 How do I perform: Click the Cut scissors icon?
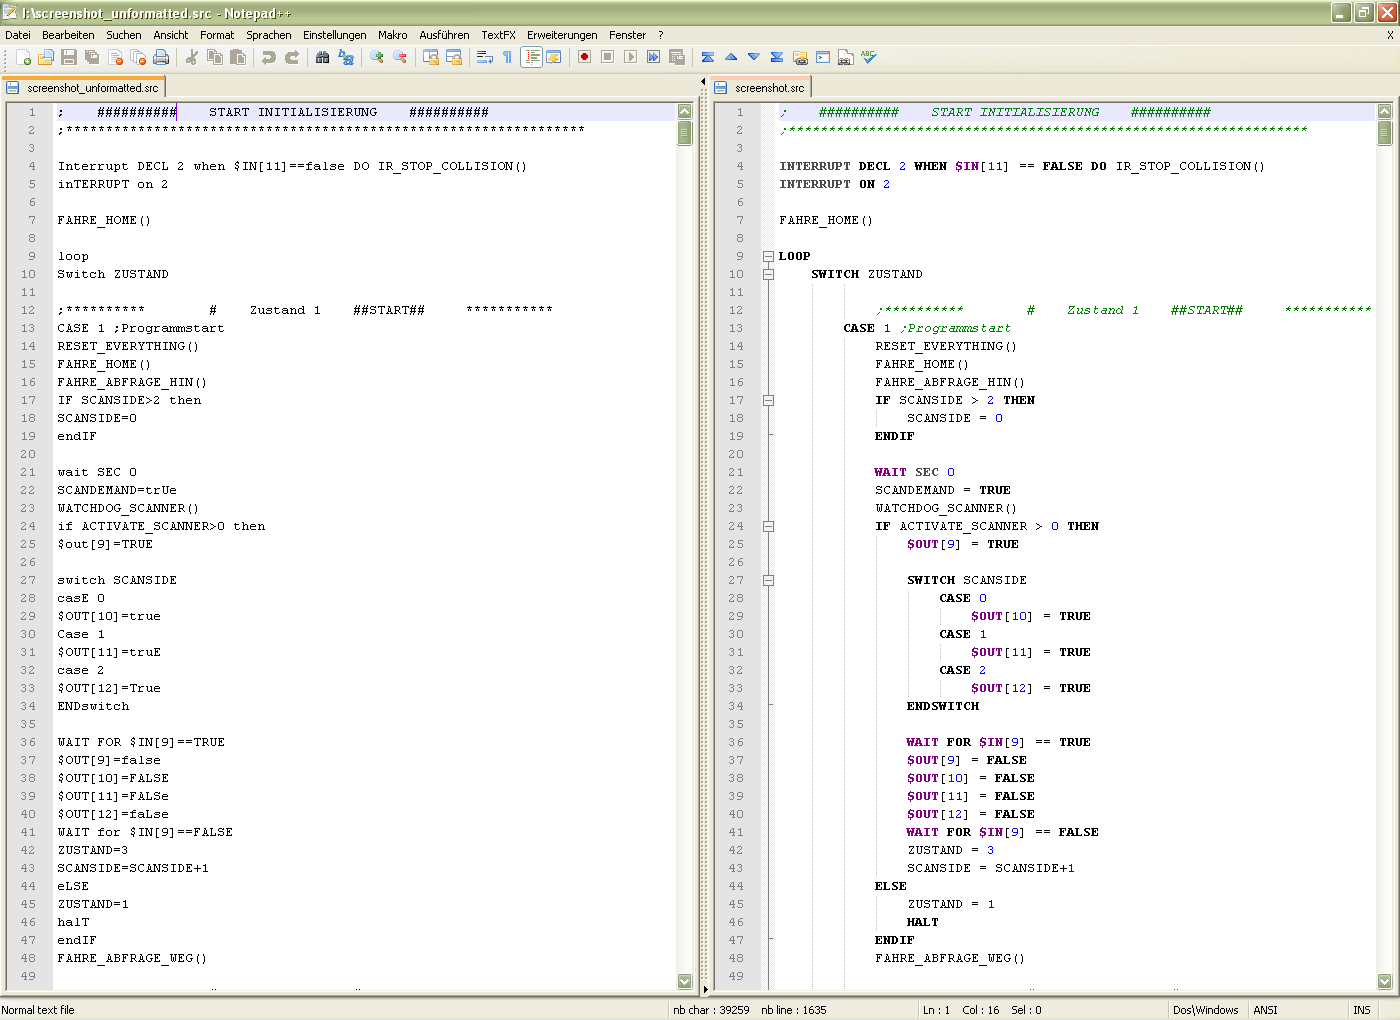tap(192, 58)
